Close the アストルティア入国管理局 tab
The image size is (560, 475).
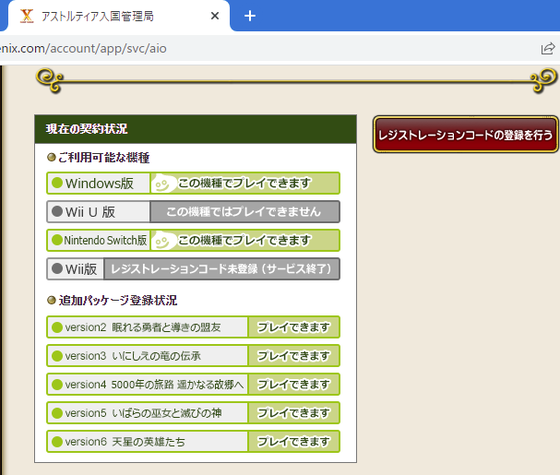(x=215, y=16)
